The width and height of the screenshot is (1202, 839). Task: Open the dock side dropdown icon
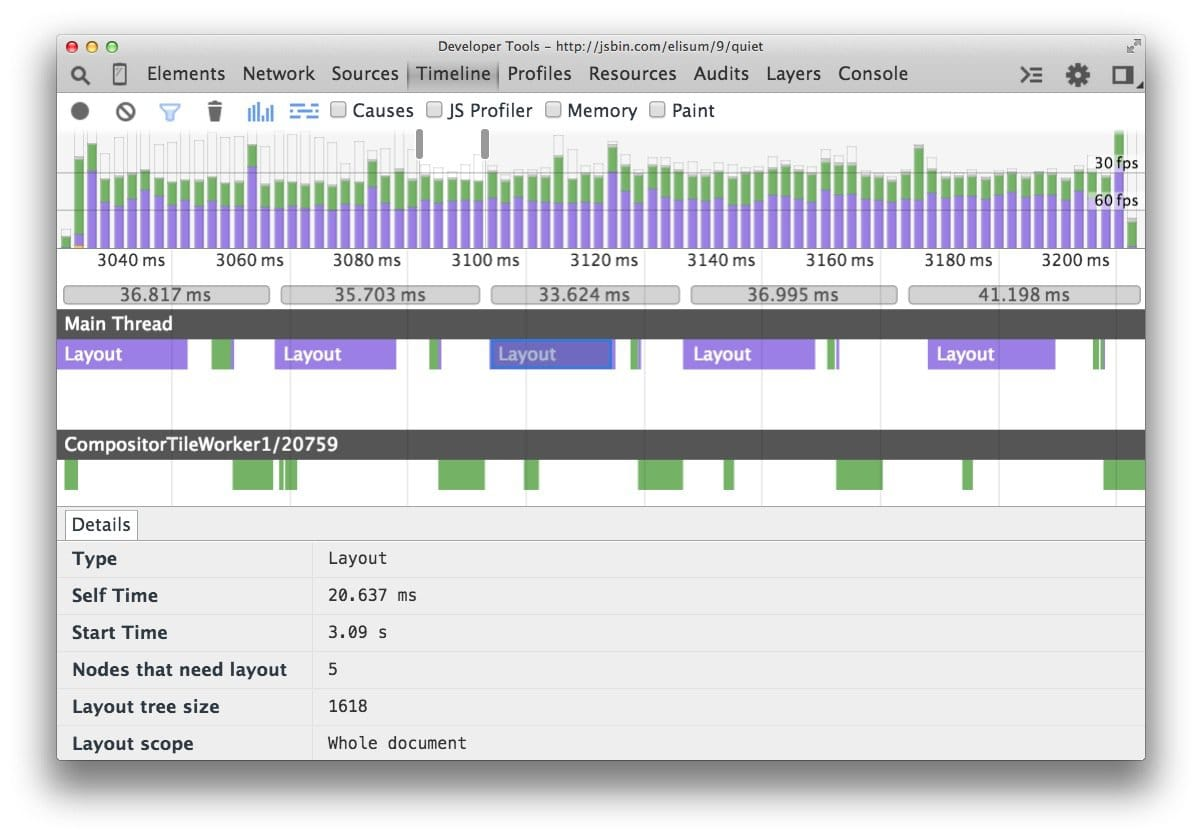(1124, 75)
